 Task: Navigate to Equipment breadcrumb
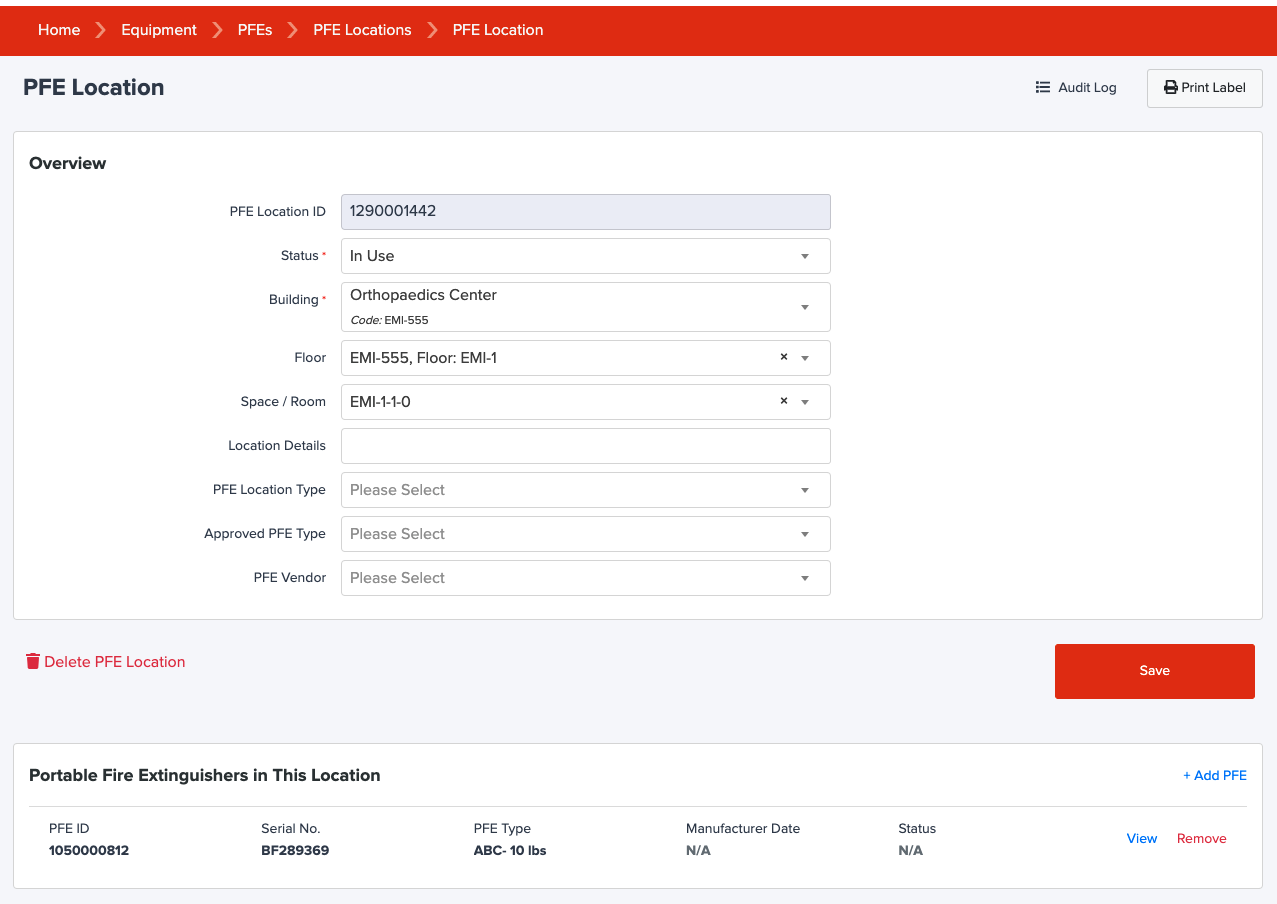(x=159, y=30)
